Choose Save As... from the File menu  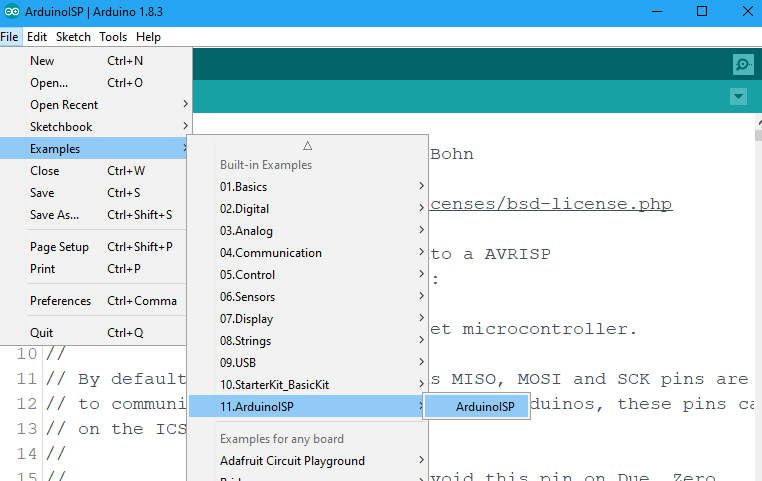(93, 215)
